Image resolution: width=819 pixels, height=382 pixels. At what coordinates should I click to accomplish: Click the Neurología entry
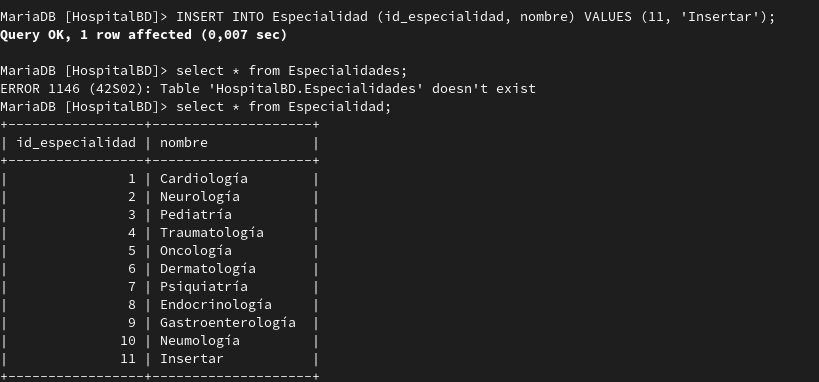(200, 197)
